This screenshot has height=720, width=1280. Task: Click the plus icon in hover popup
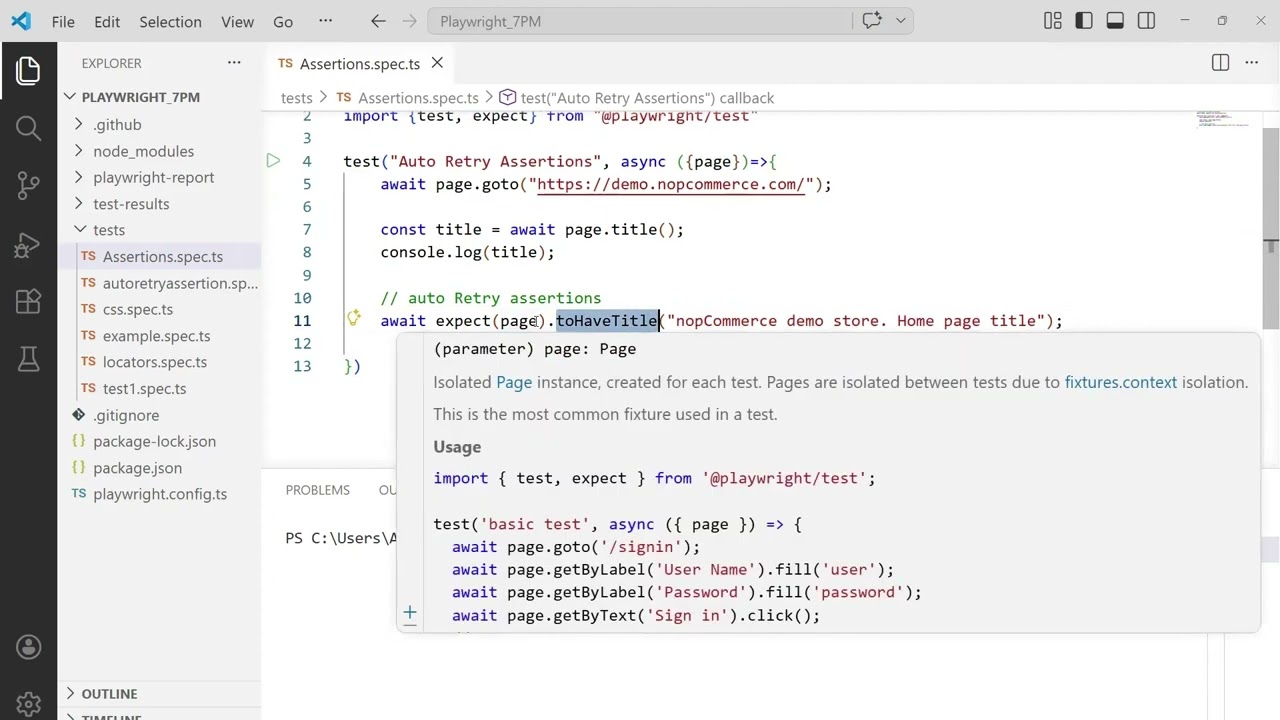coord(410,613)
